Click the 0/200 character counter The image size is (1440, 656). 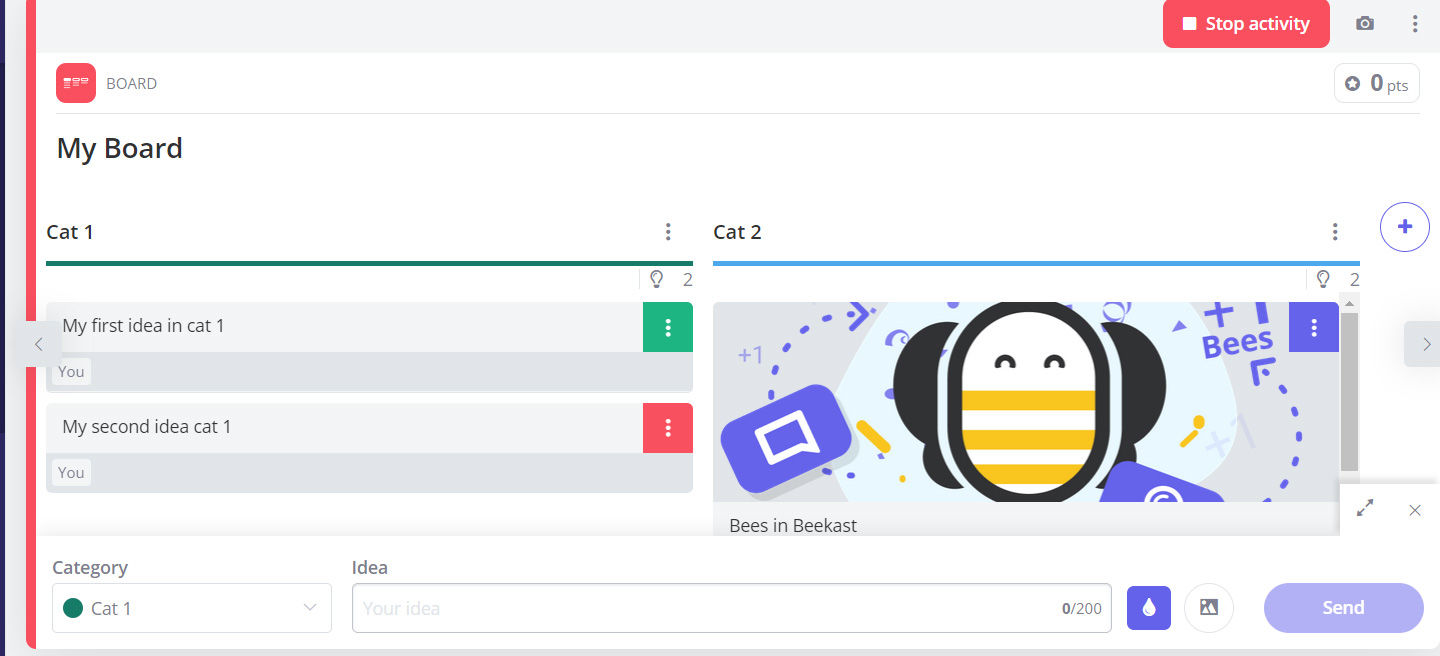[x=1082, y=608]
